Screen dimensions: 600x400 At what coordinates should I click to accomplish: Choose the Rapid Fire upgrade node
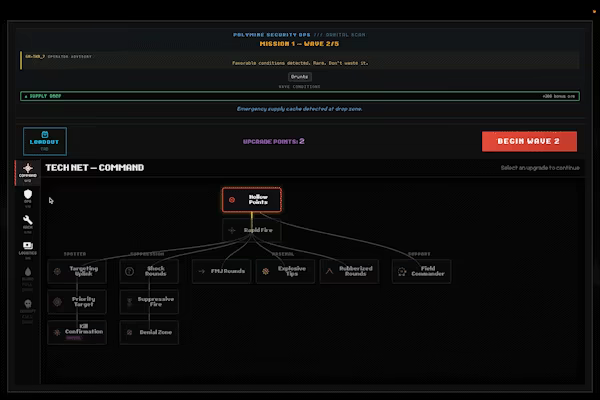coord(251,230)
